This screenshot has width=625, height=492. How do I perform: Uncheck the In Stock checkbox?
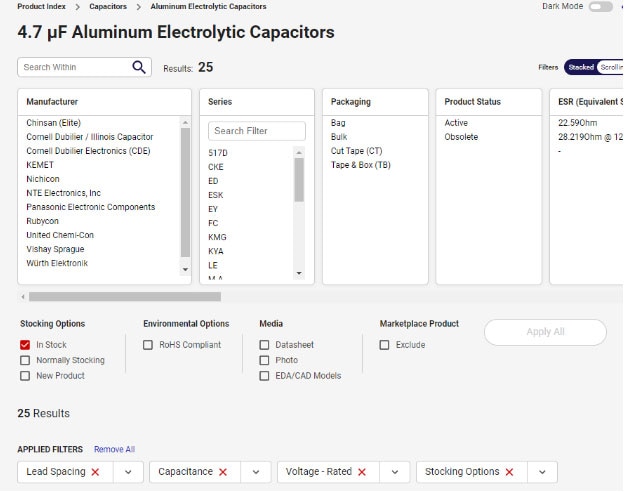coord(25,345)
